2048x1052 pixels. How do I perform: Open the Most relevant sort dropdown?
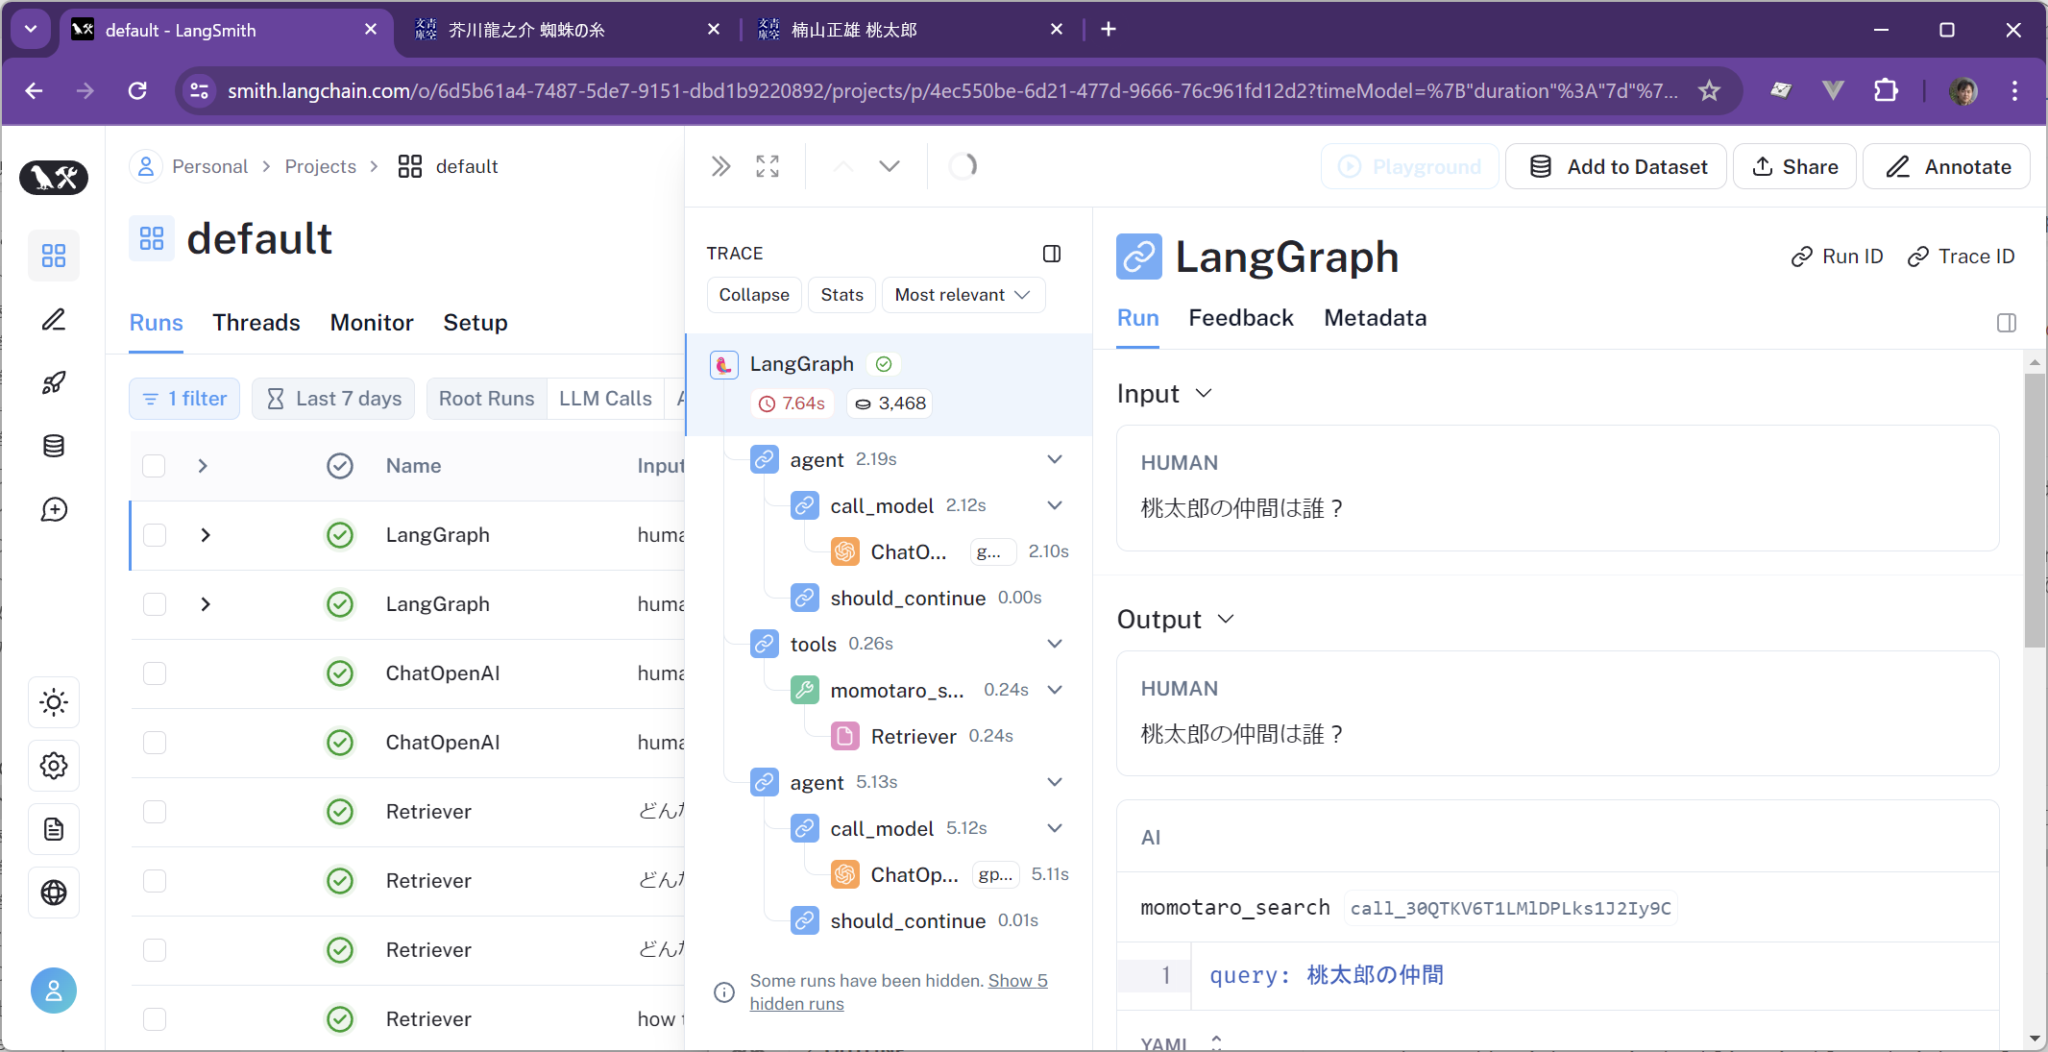click(962, 294)
